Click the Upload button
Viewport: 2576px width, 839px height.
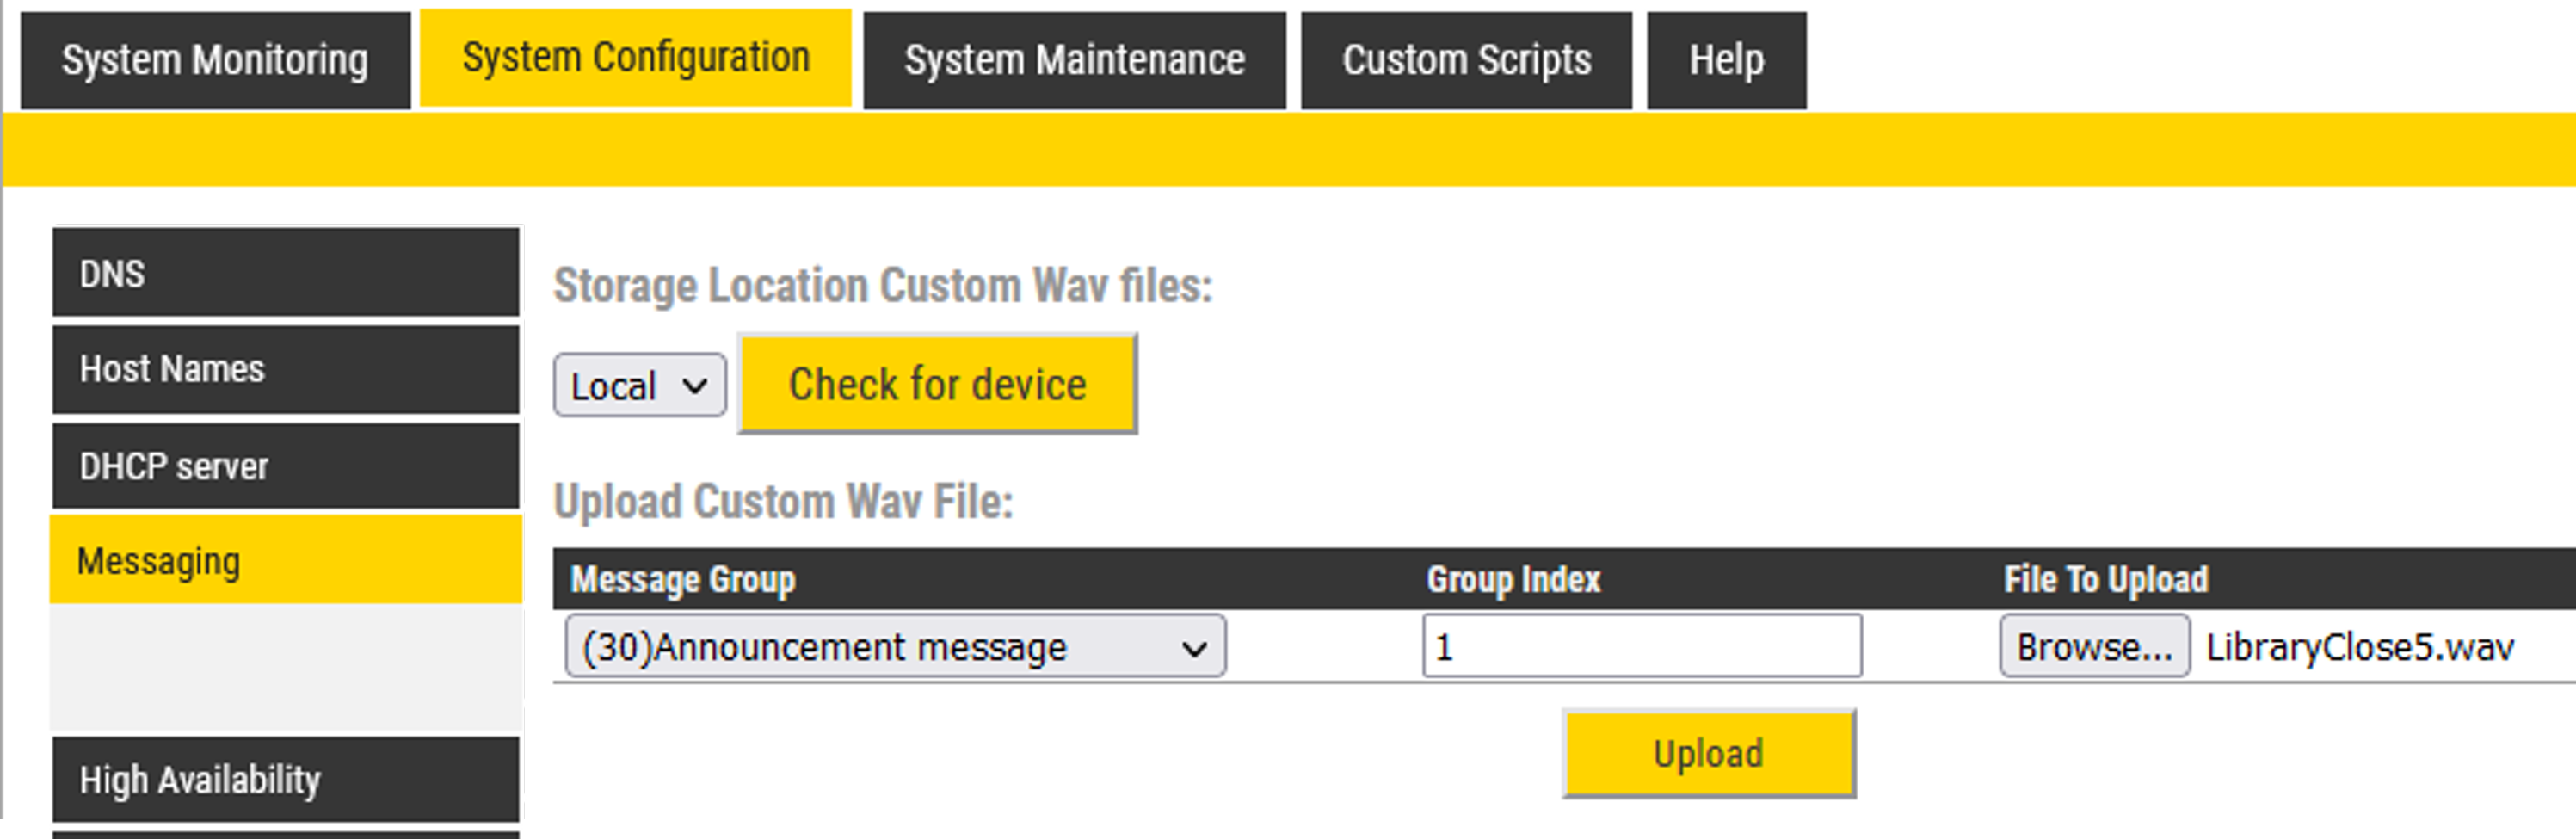click(x=1708, y=754)
